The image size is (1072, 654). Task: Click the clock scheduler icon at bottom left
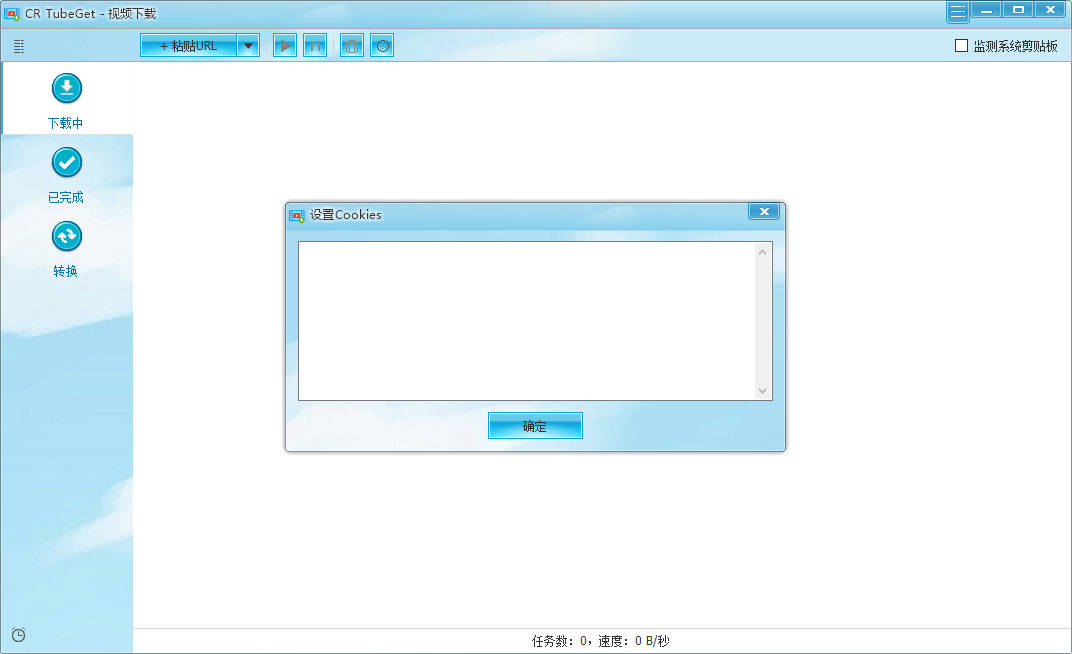coord(18,634)
